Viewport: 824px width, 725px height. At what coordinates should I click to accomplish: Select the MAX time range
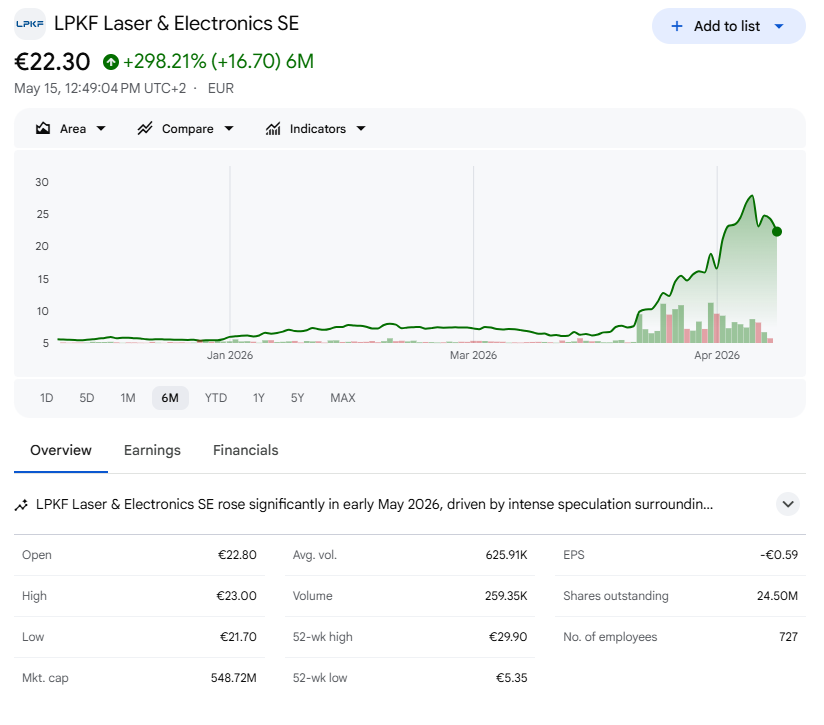click(343, 398)
